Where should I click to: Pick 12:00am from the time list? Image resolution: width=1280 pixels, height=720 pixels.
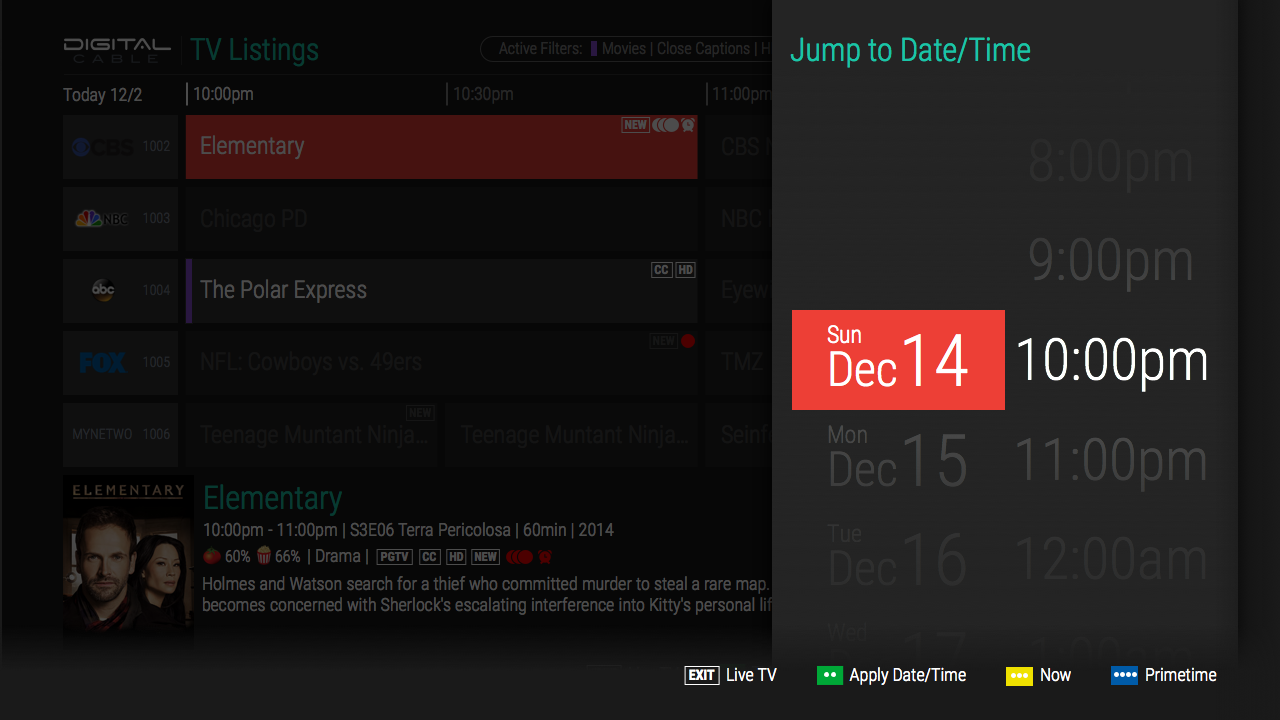coord(1110,558)
